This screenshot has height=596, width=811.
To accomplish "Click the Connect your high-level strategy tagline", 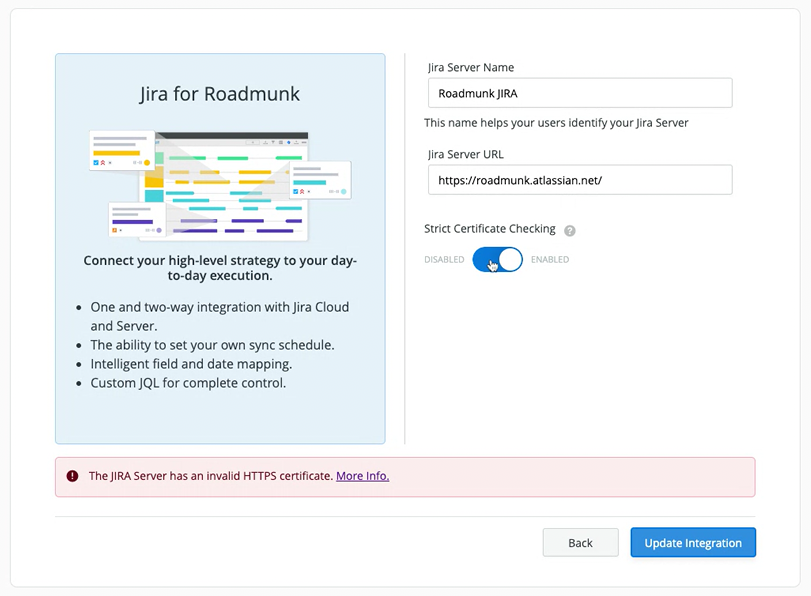I will point(220,268).
